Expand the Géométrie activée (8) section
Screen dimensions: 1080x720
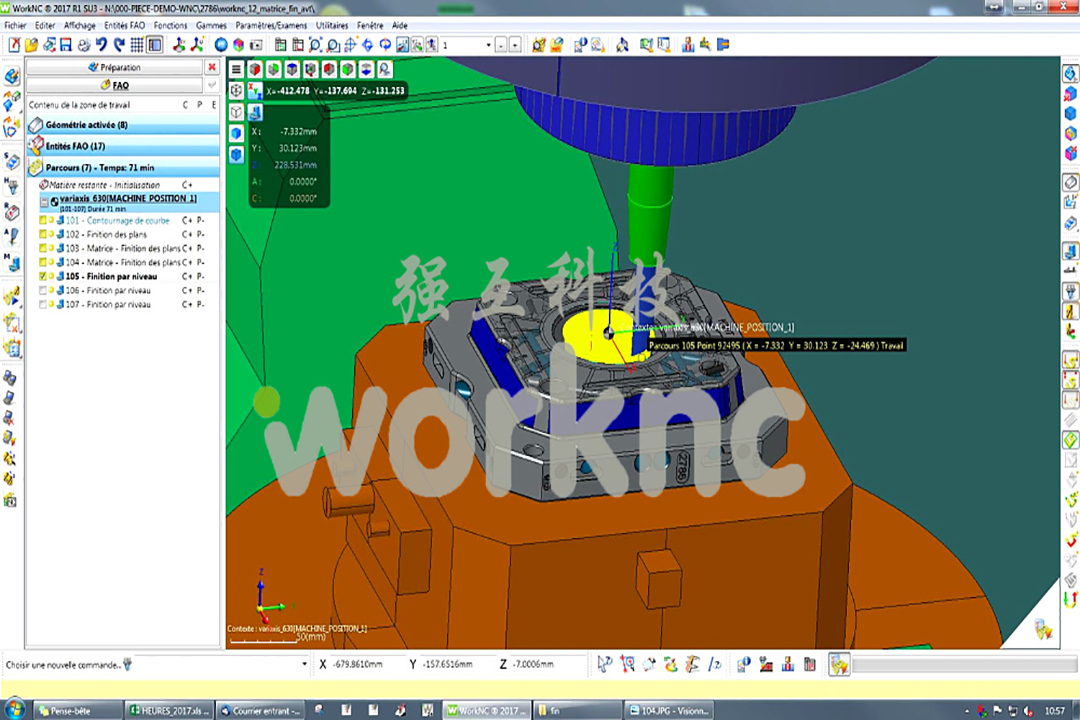[x=123, y=125]
